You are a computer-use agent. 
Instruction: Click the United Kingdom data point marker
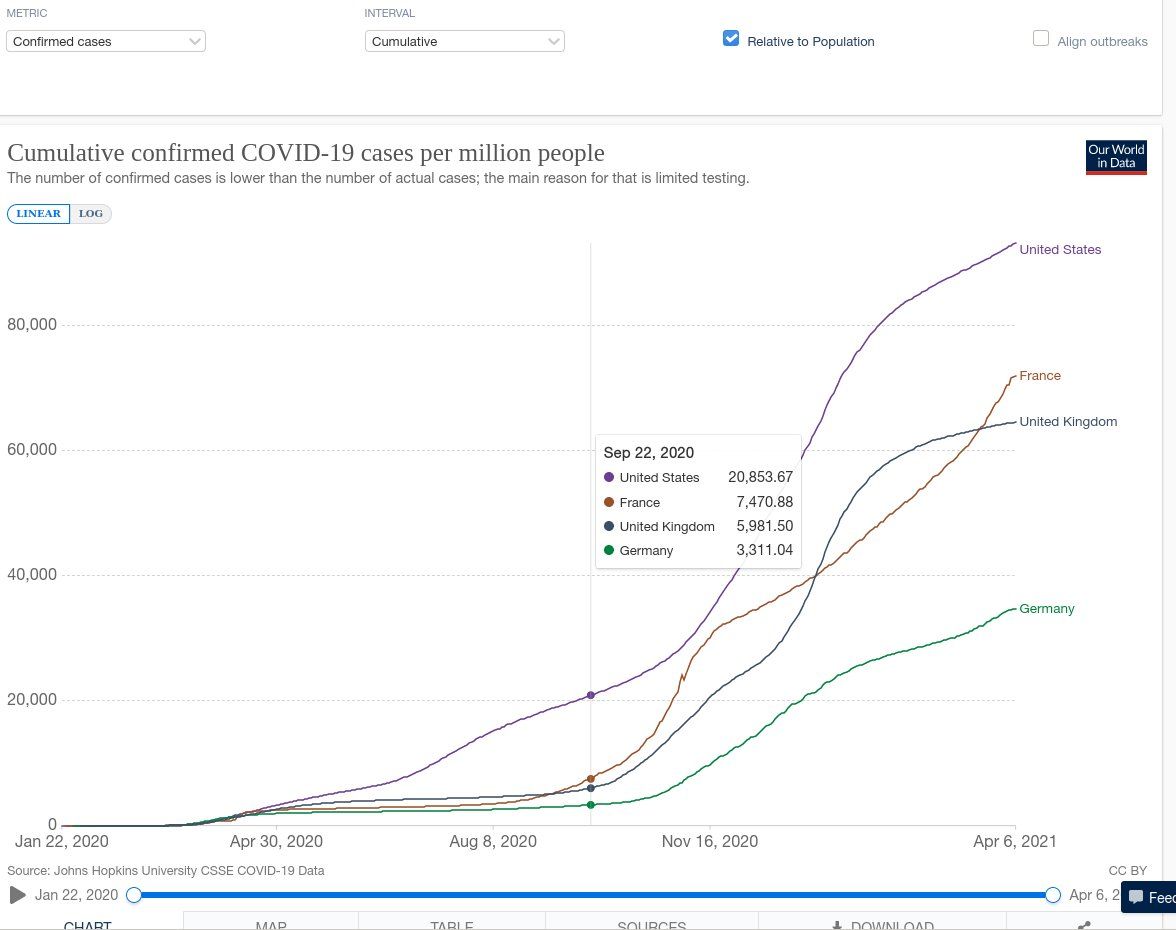591,788
